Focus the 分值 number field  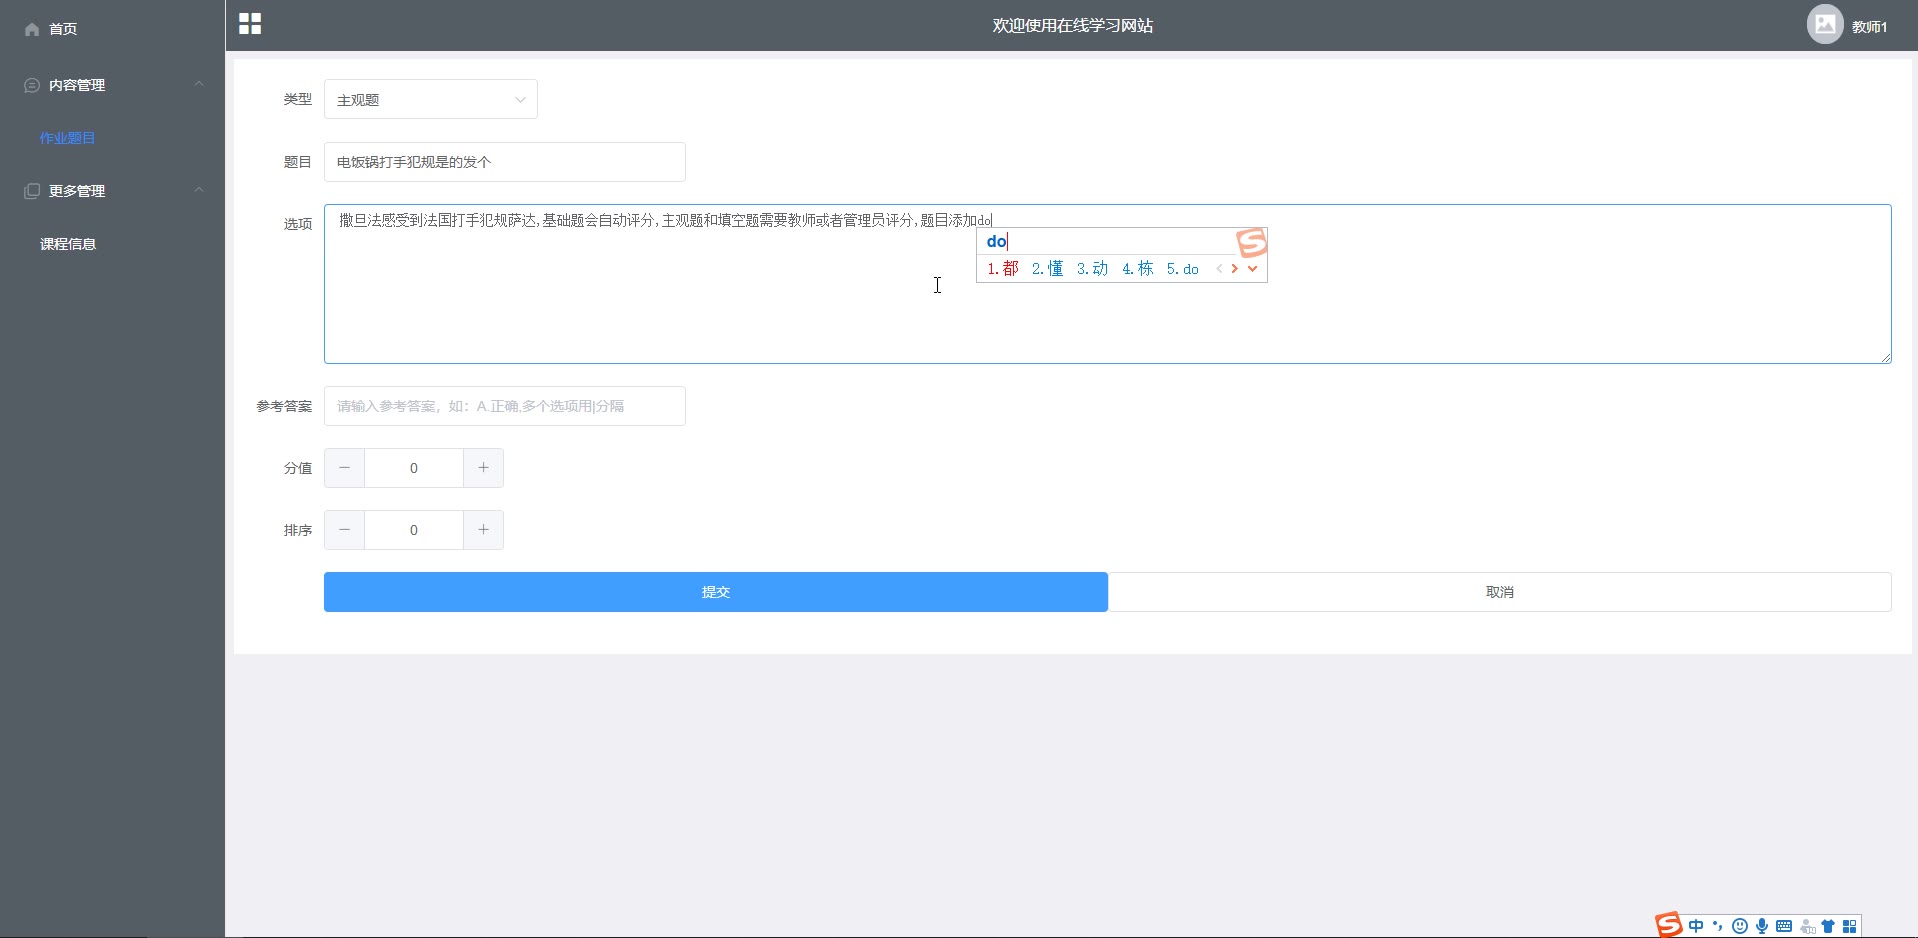pos(414,468)
